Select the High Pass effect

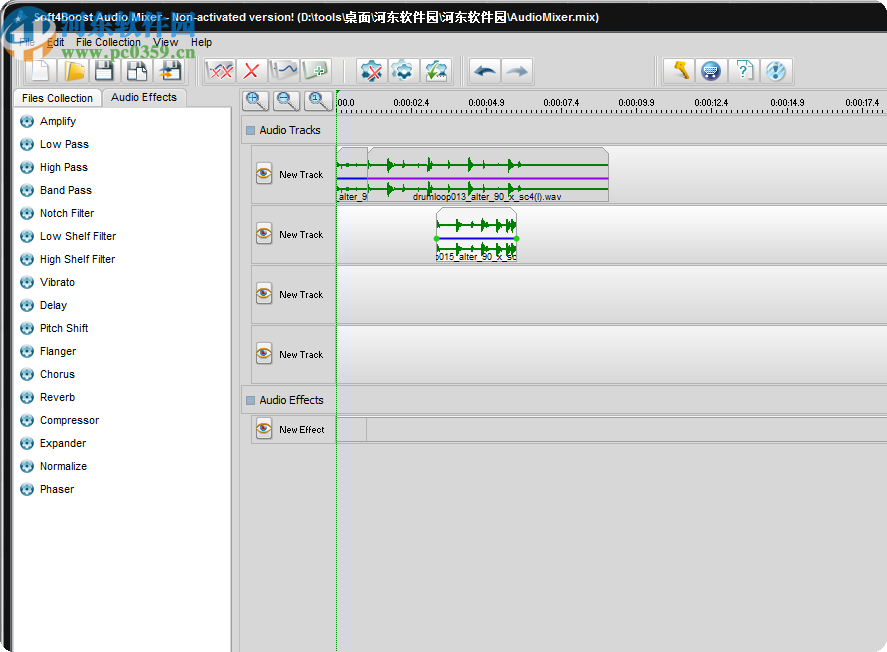coord(63,167)
